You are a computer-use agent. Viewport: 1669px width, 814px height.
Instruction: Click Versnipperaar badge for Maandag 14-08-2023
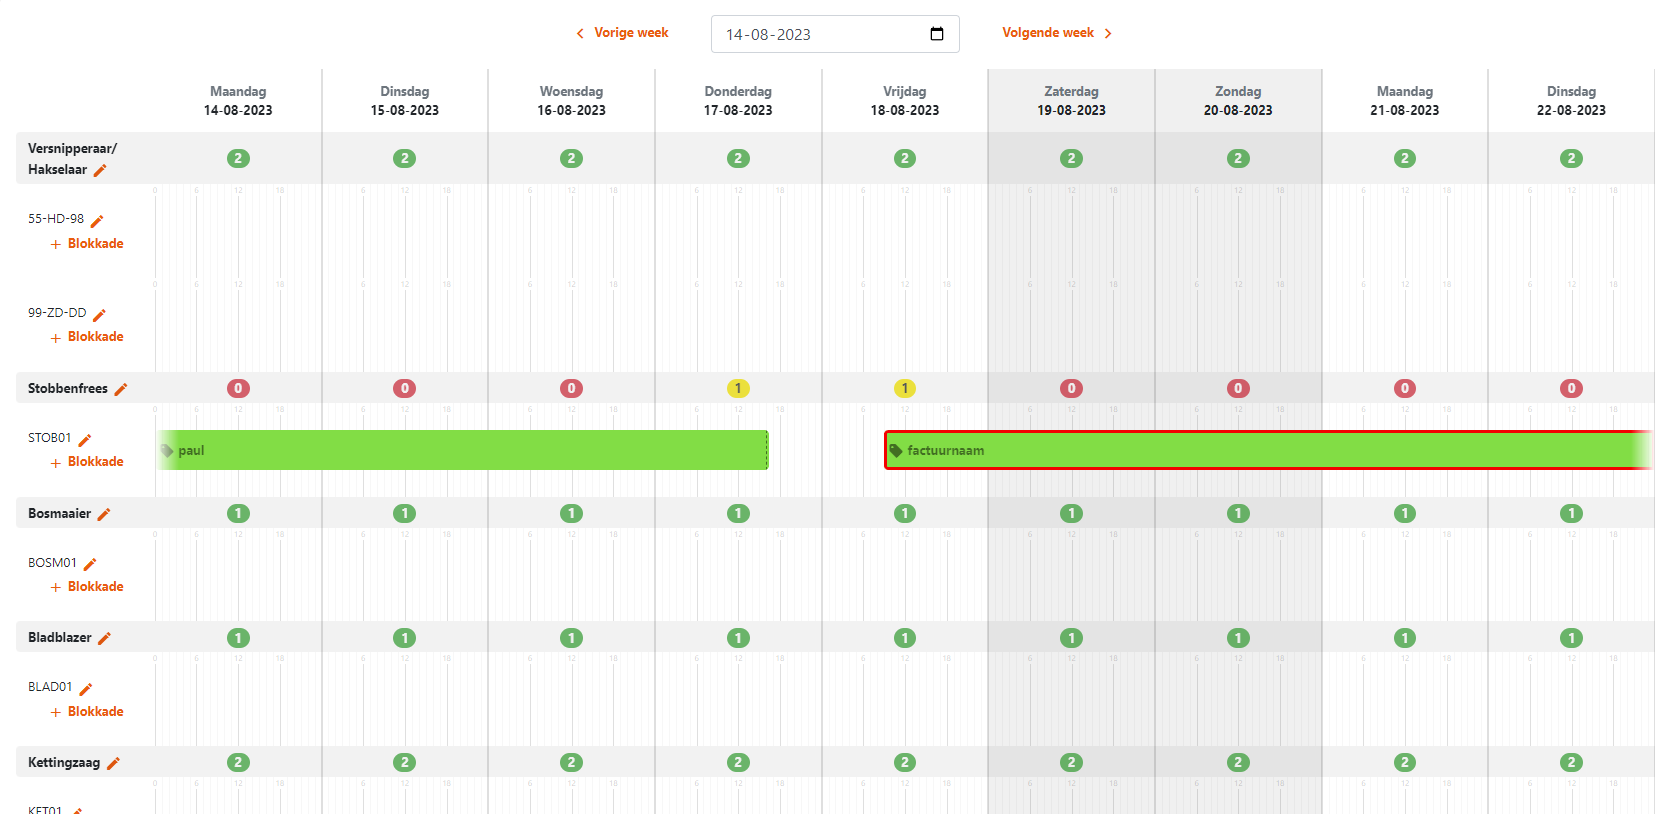[238, 158]
